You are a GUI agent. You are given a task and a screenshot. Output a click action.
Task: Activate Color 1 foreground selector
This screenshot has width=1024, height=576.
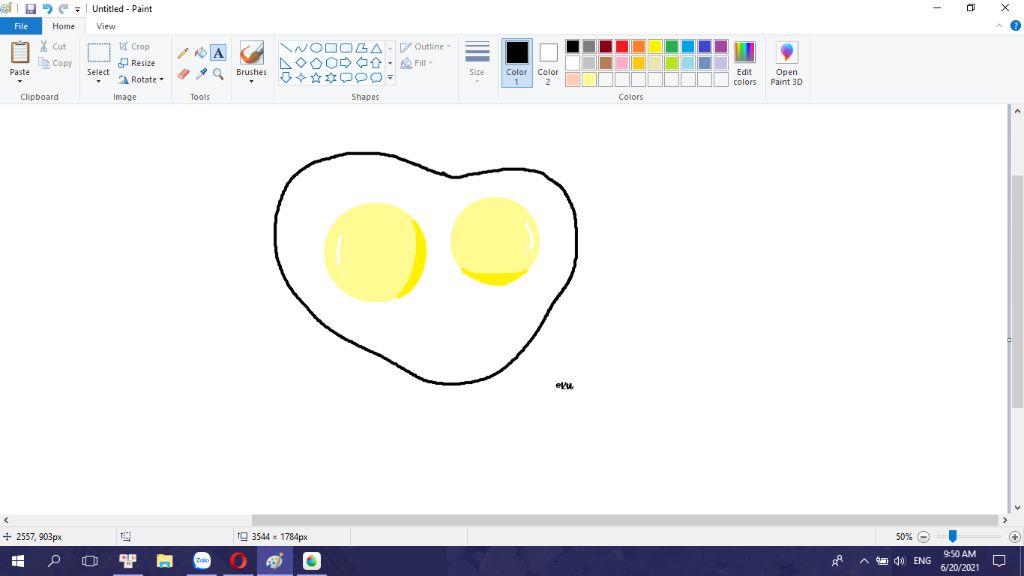(x=517, y=63)
